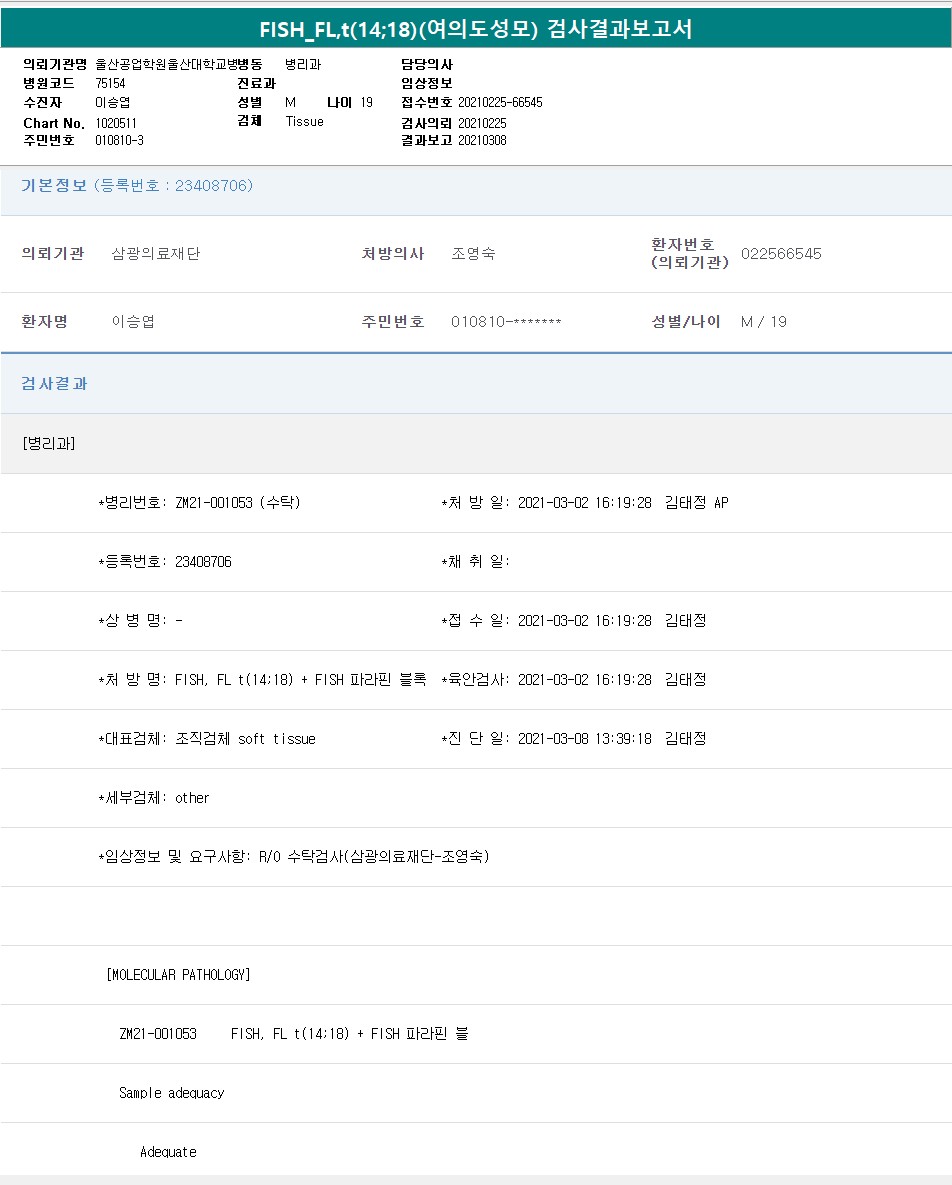Click the 대표검체 soft tissue line

(x=207, y=739)
